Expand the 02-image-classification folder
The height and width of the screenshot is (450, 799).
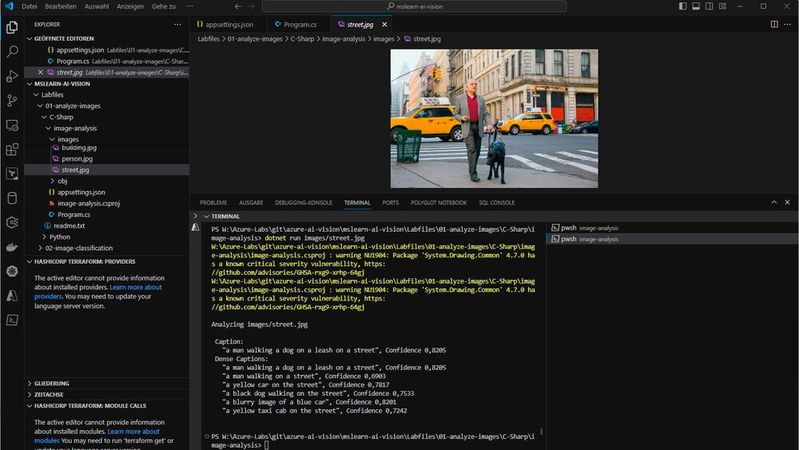(x=78, y=248)
